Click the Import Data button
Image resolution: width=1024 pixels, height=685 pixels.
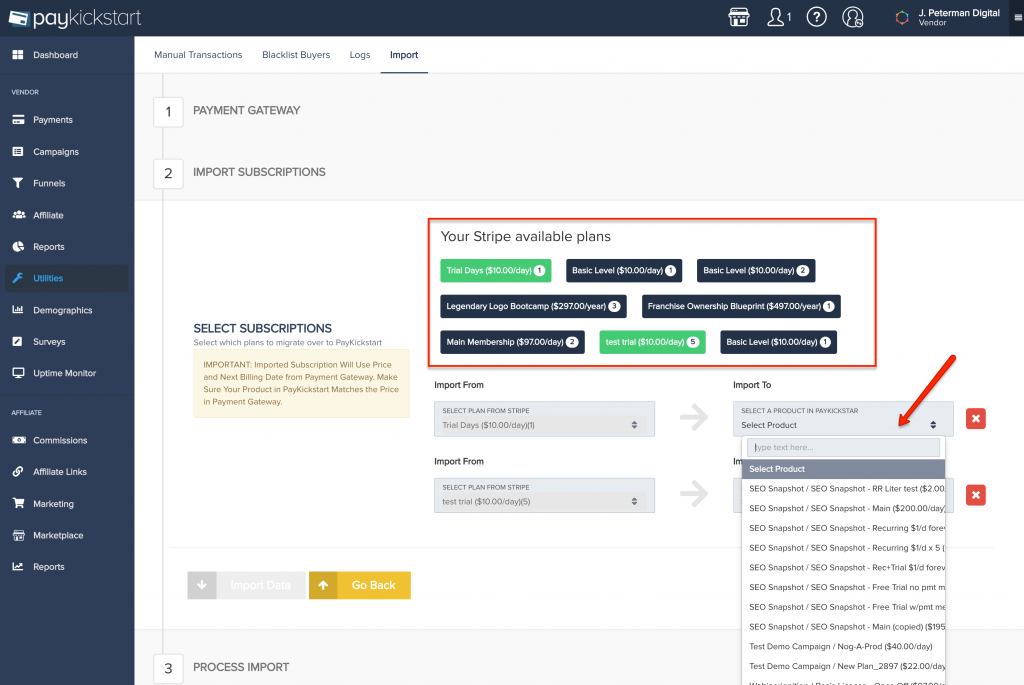[x=246, y=585]
